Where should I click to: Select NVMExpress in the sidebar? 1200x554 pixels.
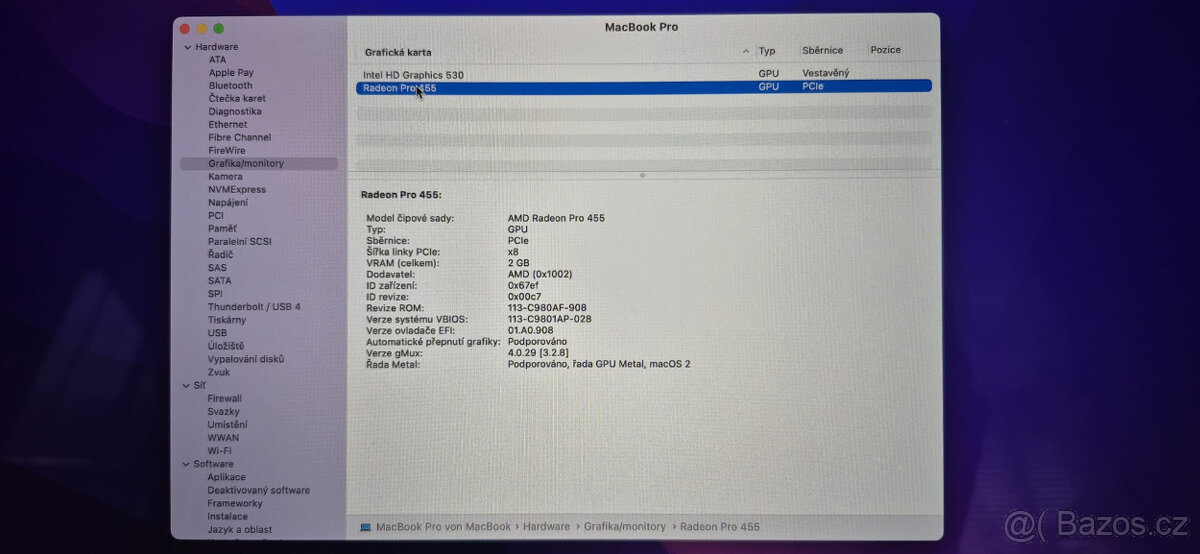click(237, 190)
